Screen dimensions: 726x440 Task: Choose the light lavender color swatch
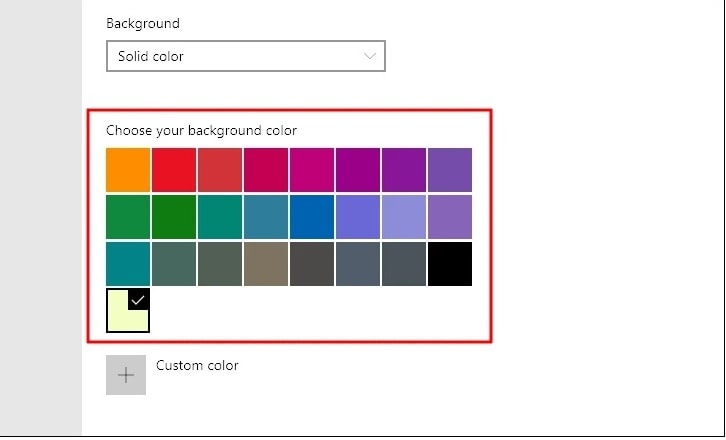[404, 217]
